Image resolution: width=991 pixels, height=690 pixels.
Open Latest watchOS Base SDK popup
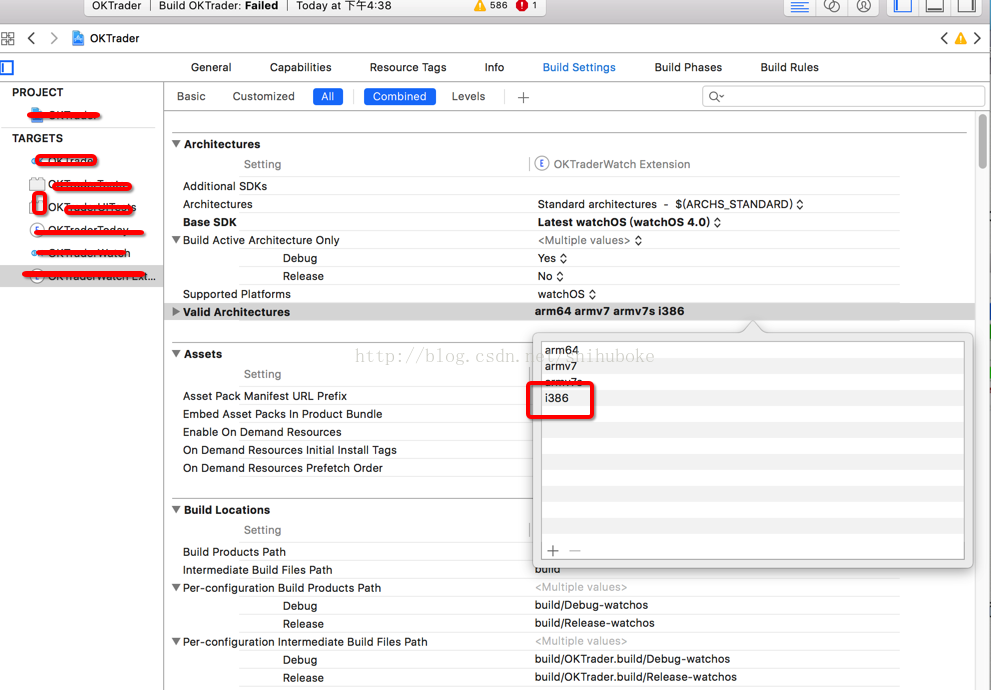point(629,222)
